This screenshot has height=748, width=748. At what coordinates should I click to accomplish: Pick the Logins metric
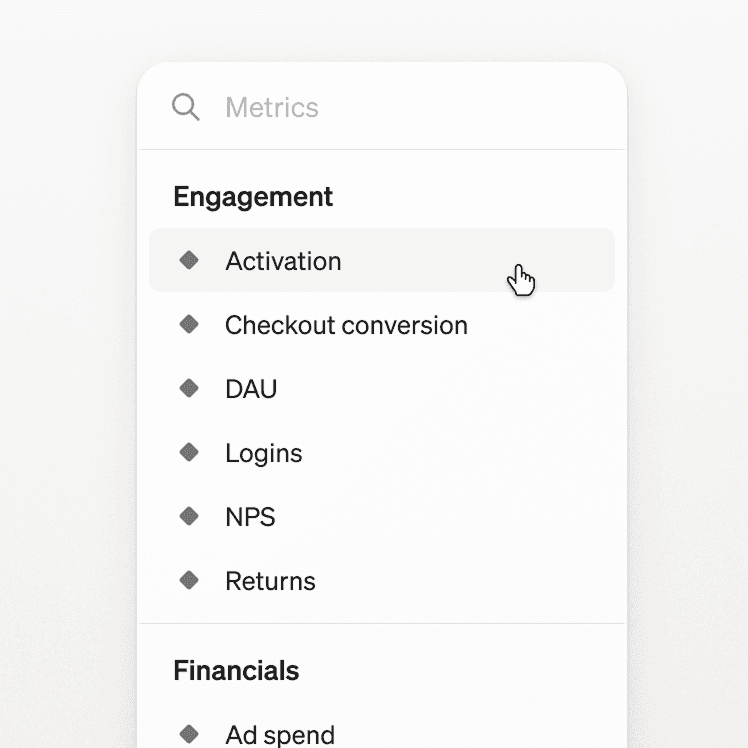[263, 453]
